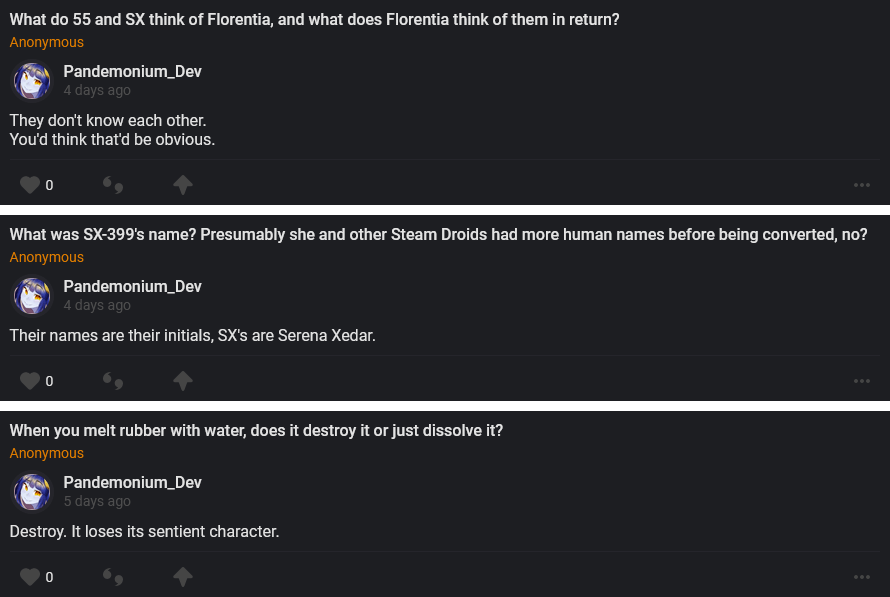The height and width of the screenshot is (597, 890).
Task: Open Pandemonium_Dev avatar on the SX-399 answer
Action: (32, 296)
